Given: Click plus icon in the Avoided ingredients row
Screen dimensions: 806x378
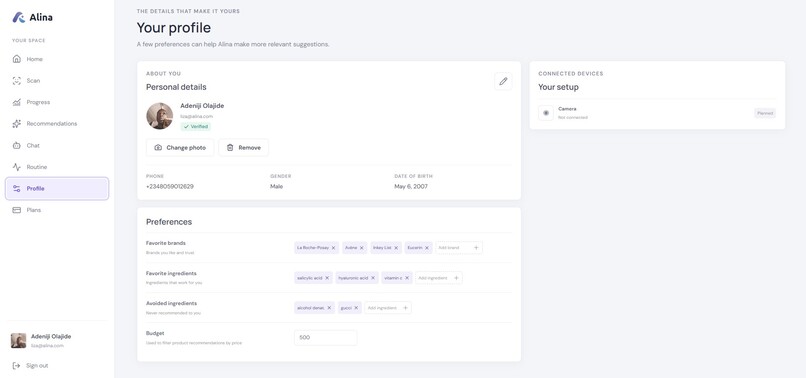Looking at the screenshot, I should point(405,308).
